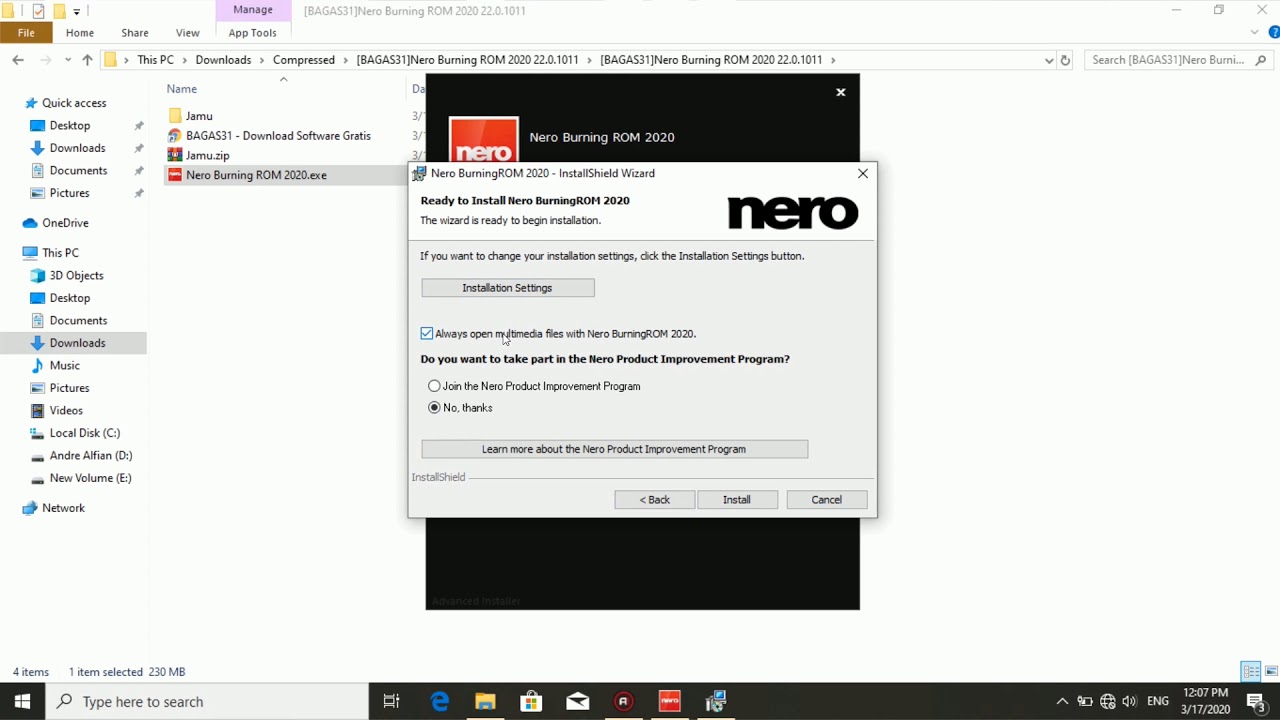1280x720 pixels.
Task: Open Quick Access Toolbar customize dropdown
Action: pos(76,11)
